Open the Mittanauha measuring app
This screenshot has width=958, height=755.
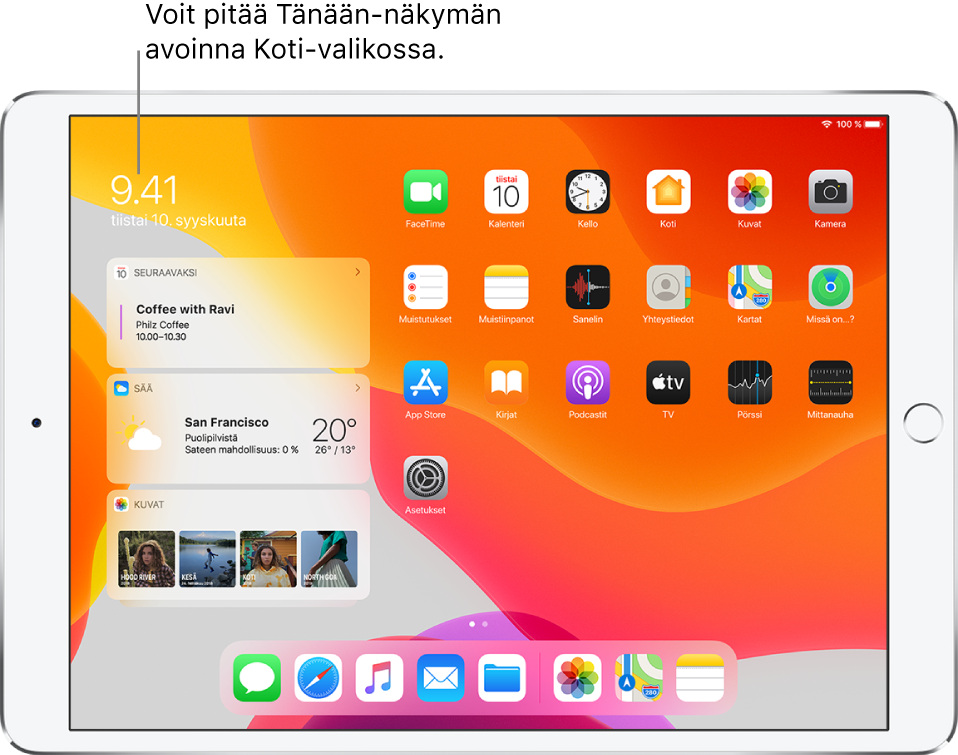pos(830,383)
